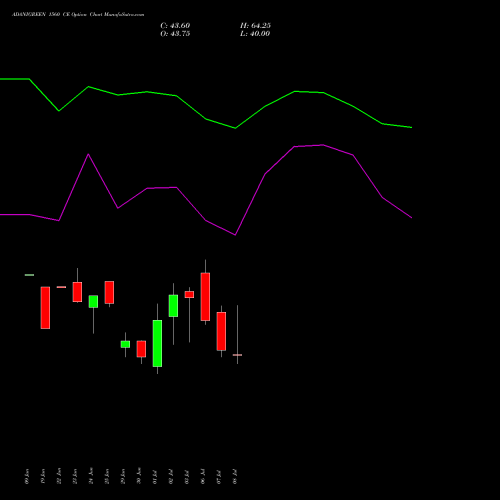Click the green indicator line on the chart
This screenshot has width=500, height=500.
point(206,119)
